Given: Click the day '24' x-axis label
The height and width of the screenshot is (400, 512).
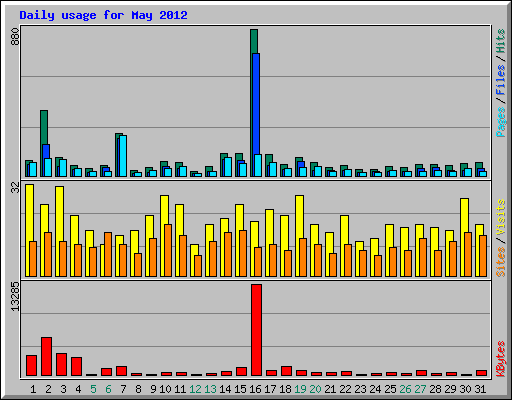Looking at the screenshot, I should pyautogui.click(x=375, y=389).
